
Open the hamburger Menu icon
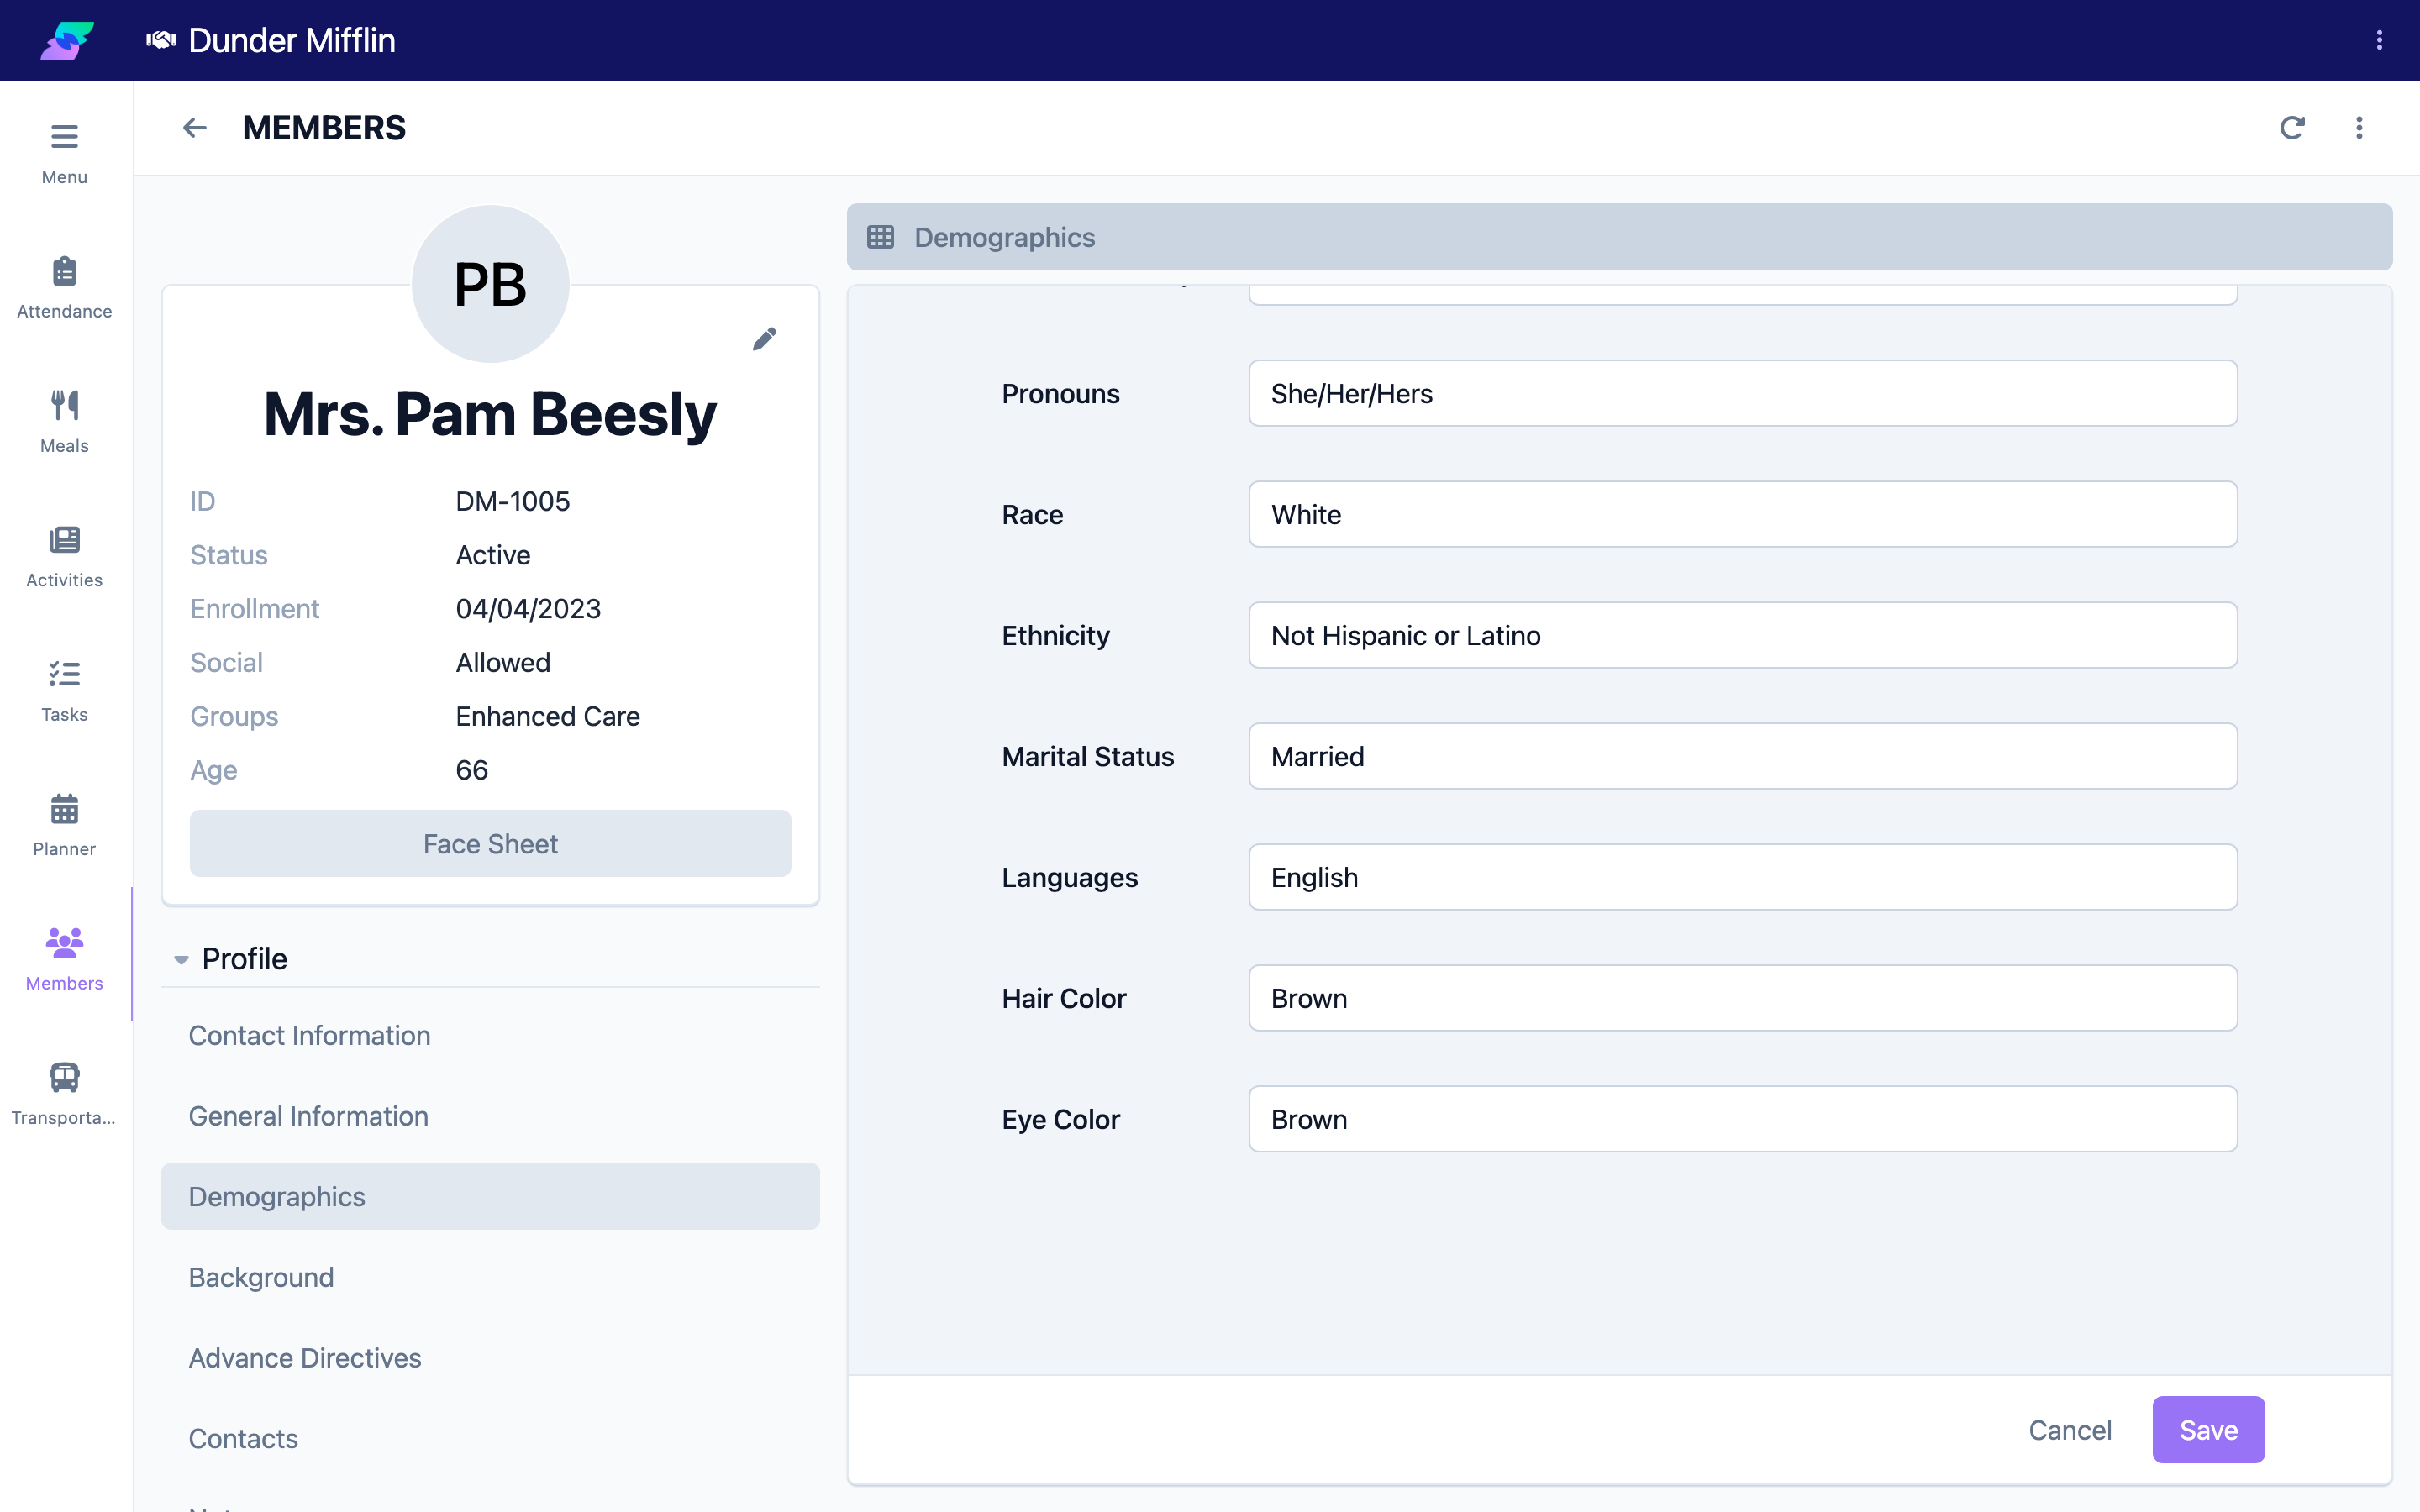tap(64, 136)
